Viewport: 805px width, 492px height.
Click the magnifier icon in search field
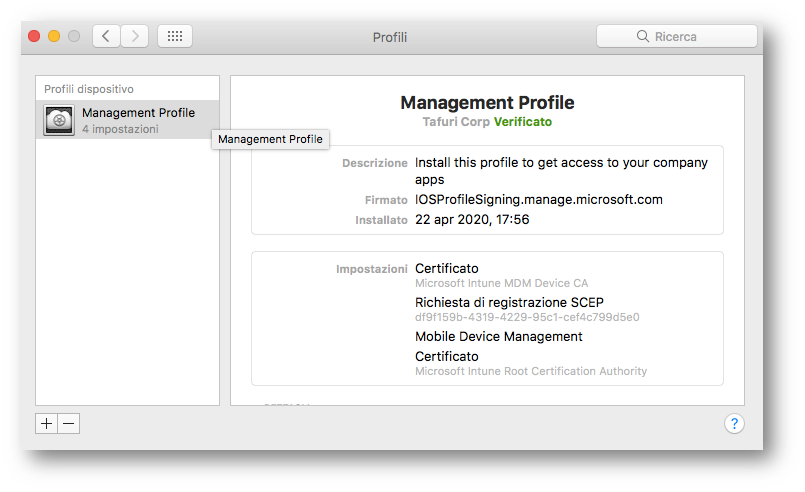[643, 36]
